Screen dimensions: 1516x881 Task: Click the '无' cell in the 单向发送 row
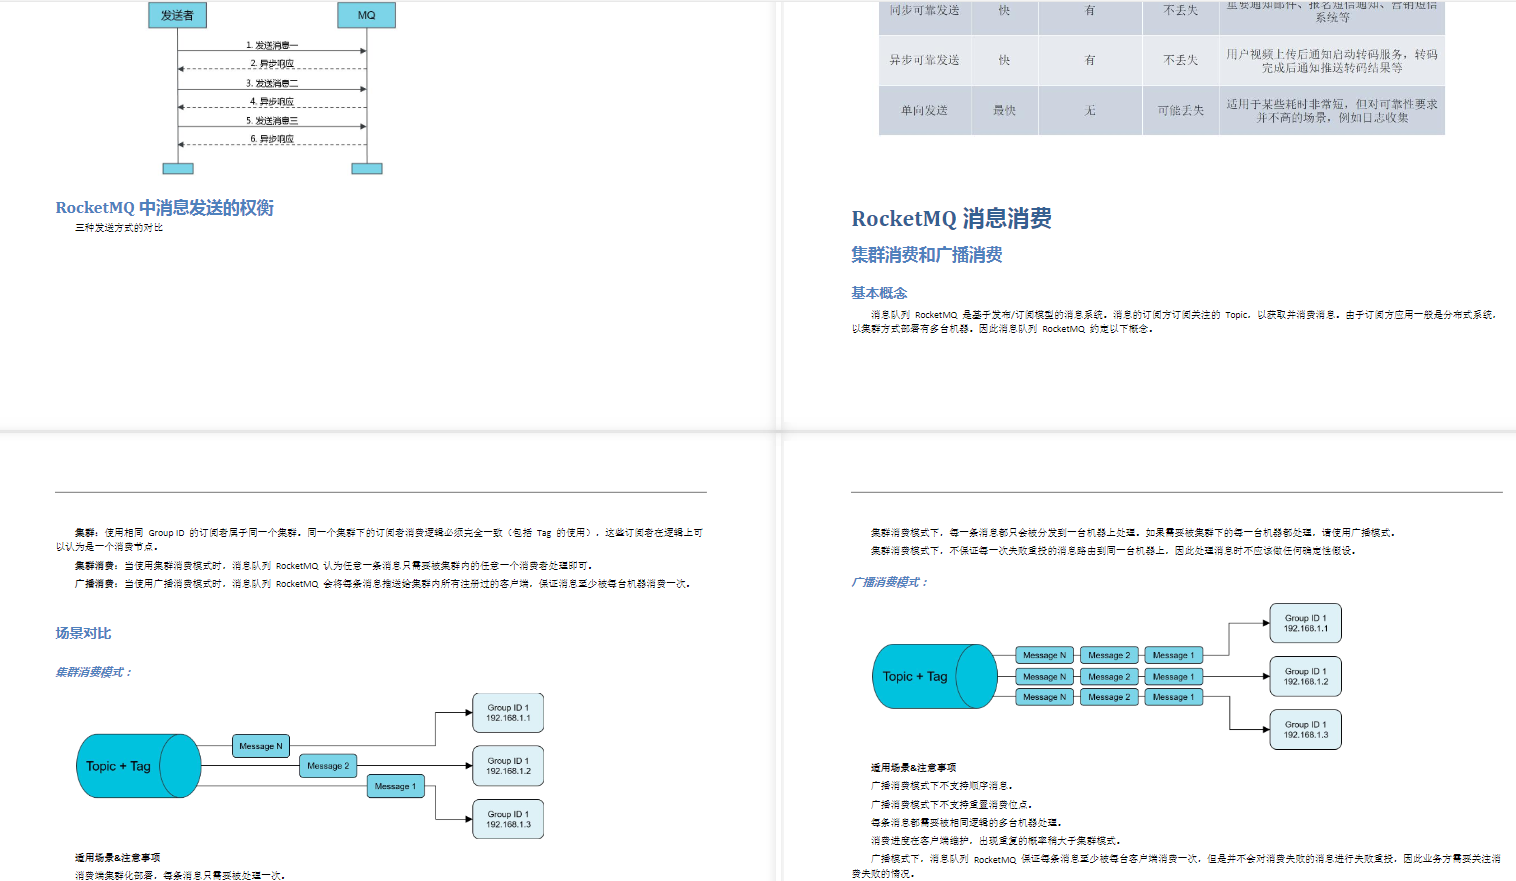1091,110
